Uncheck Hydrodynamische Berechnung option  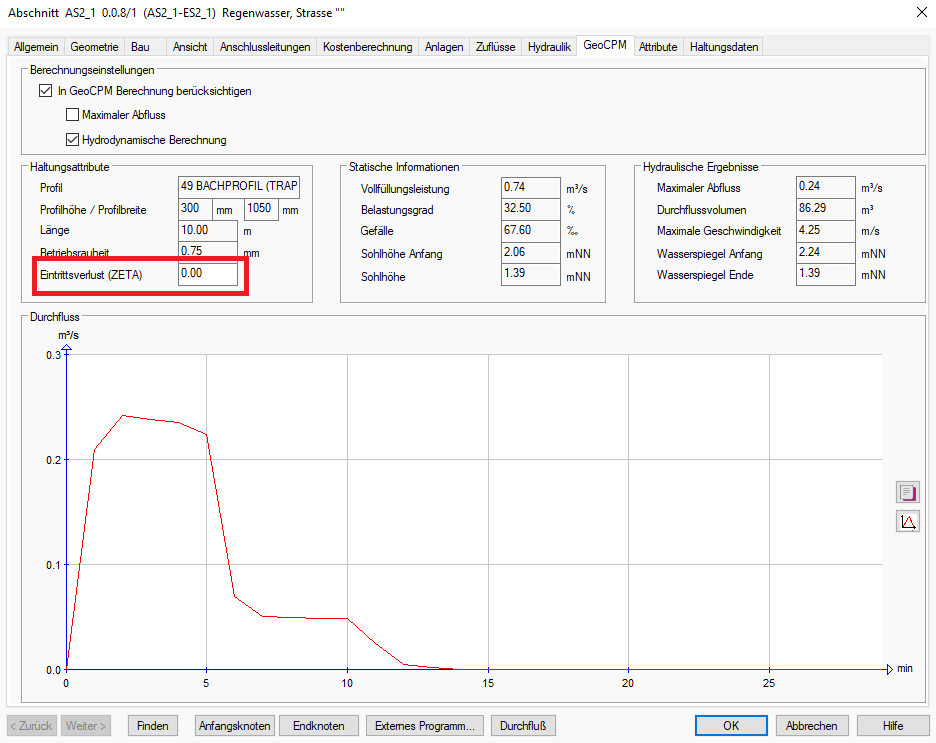(72, 140)
